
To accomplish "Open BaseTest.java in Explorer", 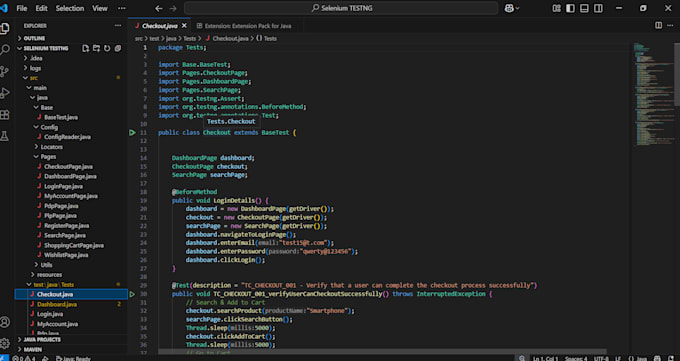I will (72, 117).
